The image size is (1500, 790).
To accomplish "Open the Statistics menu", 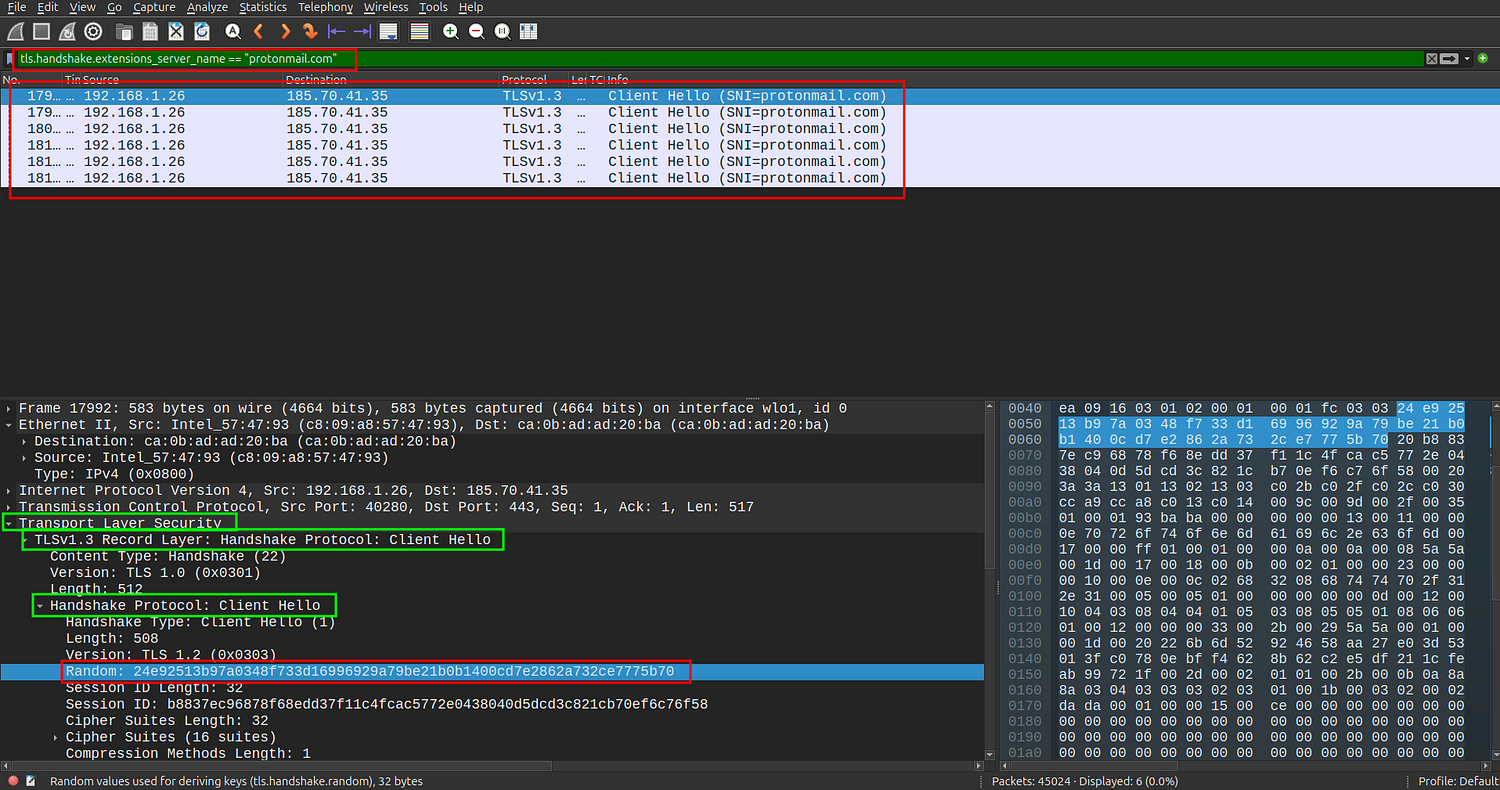I will (x=263, y=7).
